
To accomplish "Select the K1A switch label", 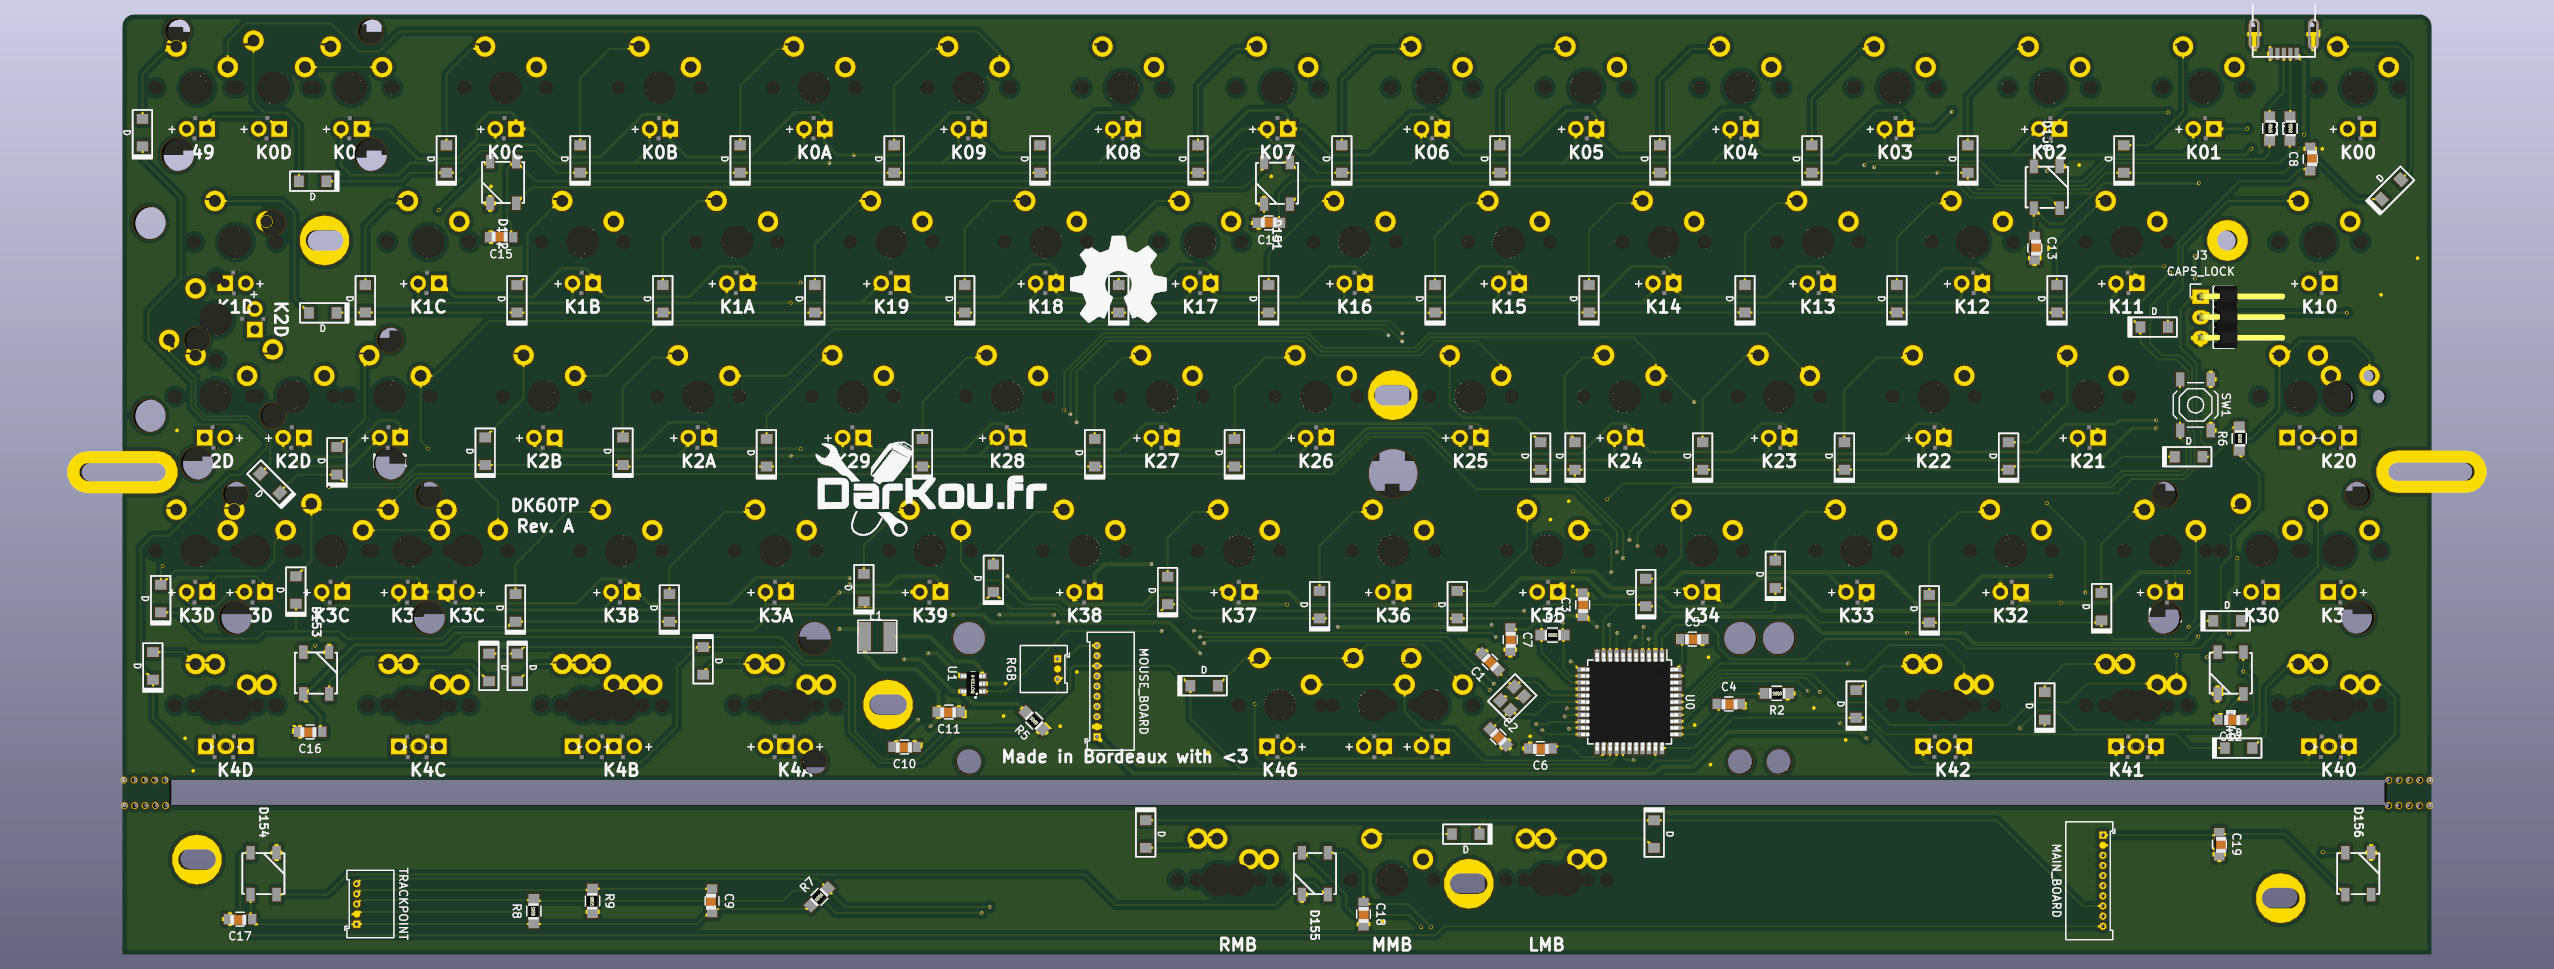I will [737, 307].
